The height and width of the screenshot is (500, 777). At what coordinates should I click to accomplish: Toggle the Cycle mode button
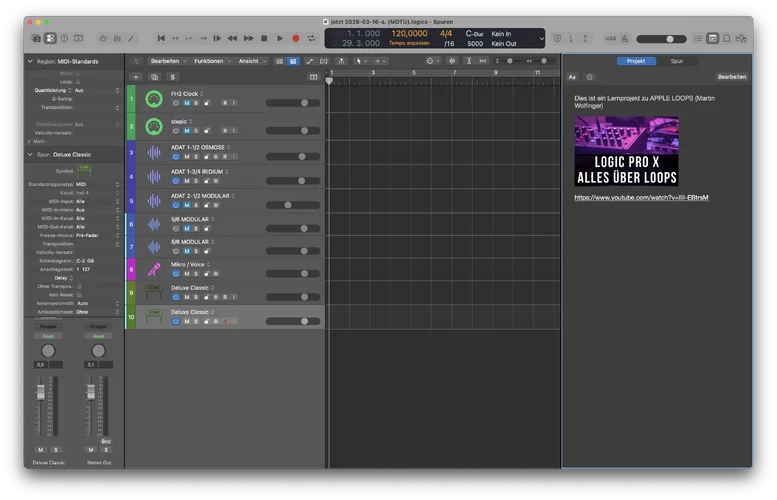point(311,38)
